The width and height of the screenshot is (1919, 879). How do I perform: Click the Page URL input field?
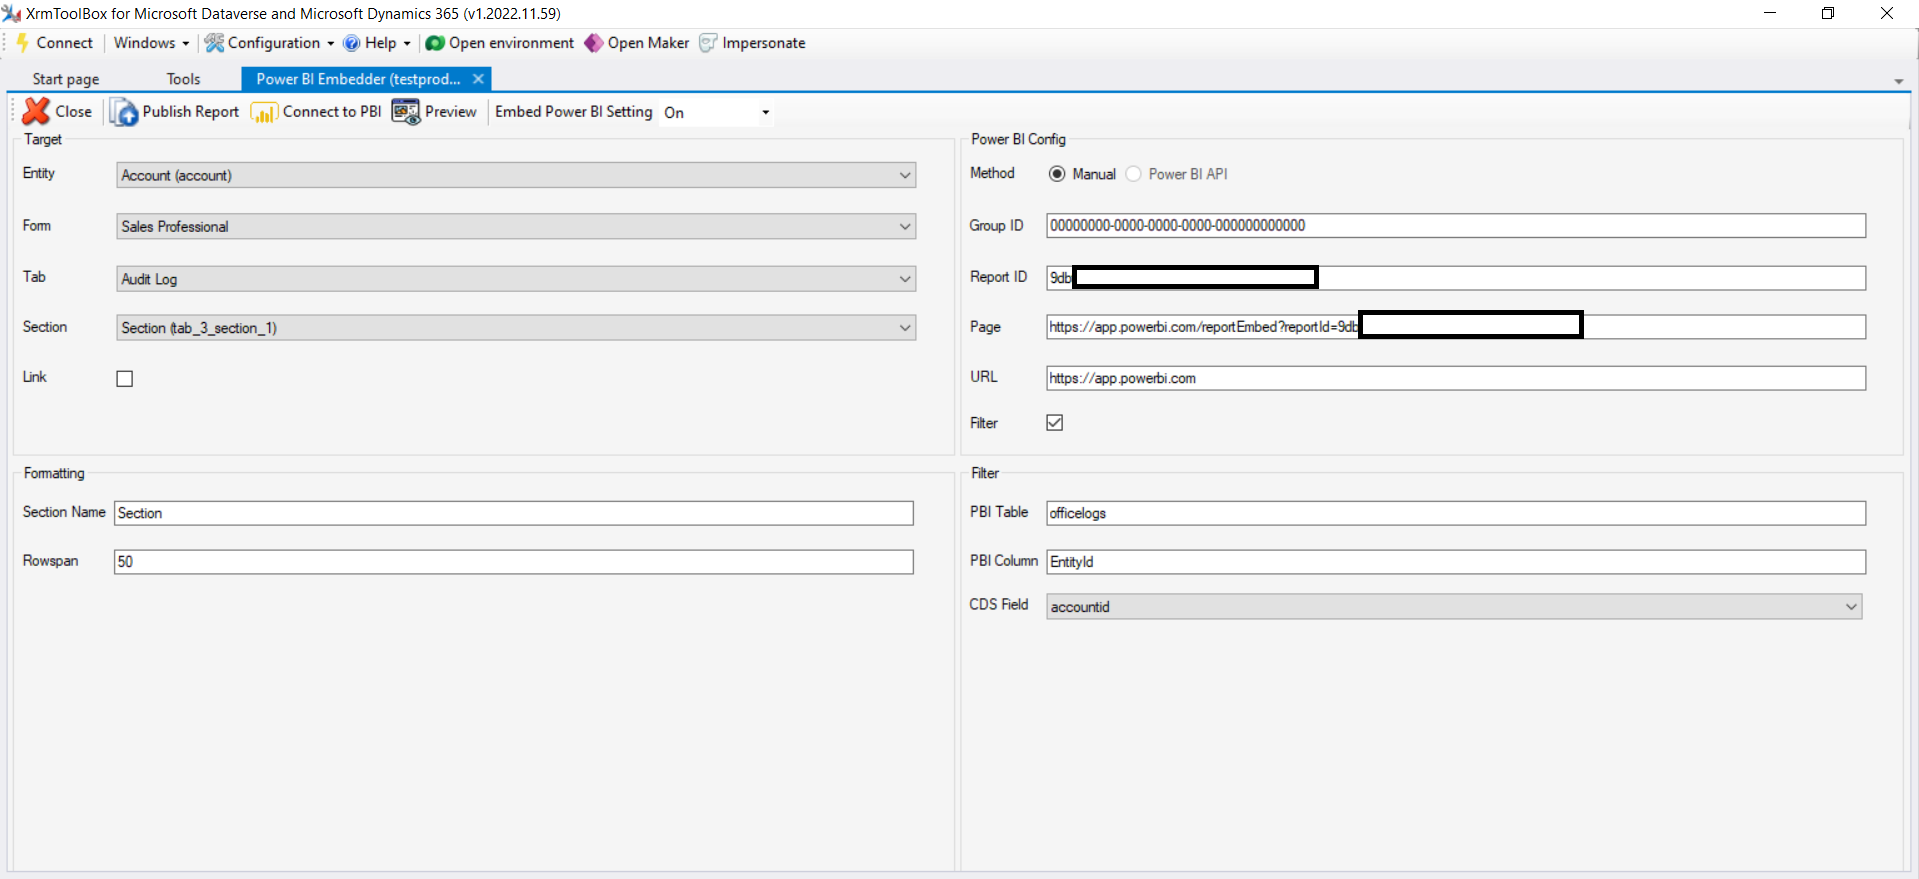pos(1456,327)
